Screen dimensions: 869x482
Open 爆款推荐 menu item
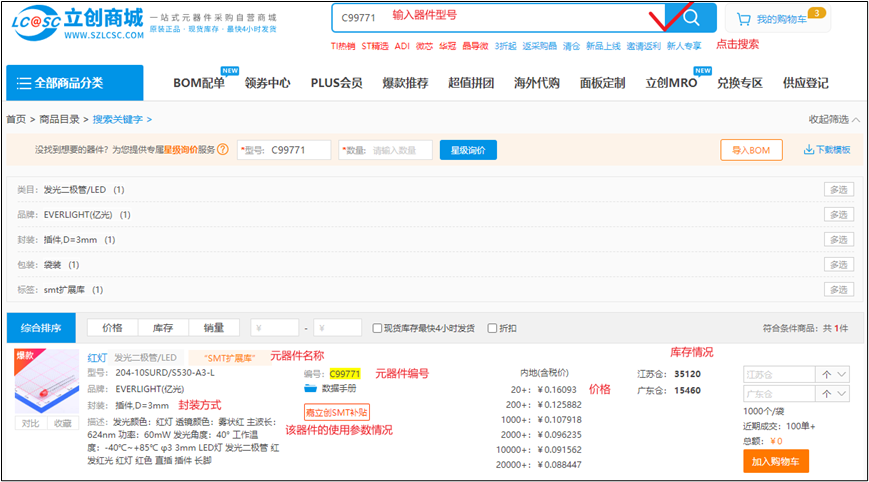click(405, 83)
